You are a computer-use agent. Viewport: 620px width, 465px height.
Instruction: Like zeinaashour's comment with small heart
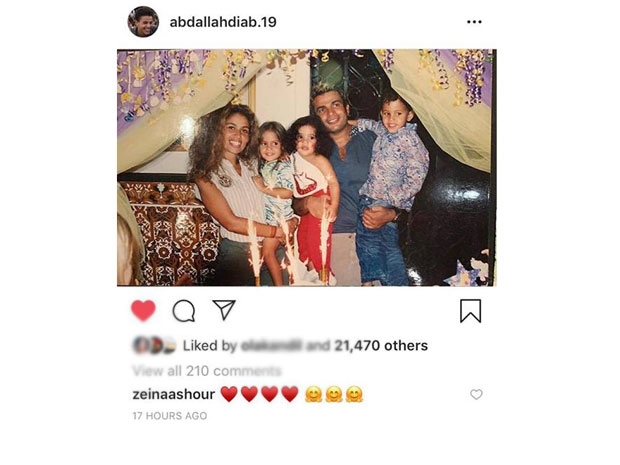[x=476, y=394]
